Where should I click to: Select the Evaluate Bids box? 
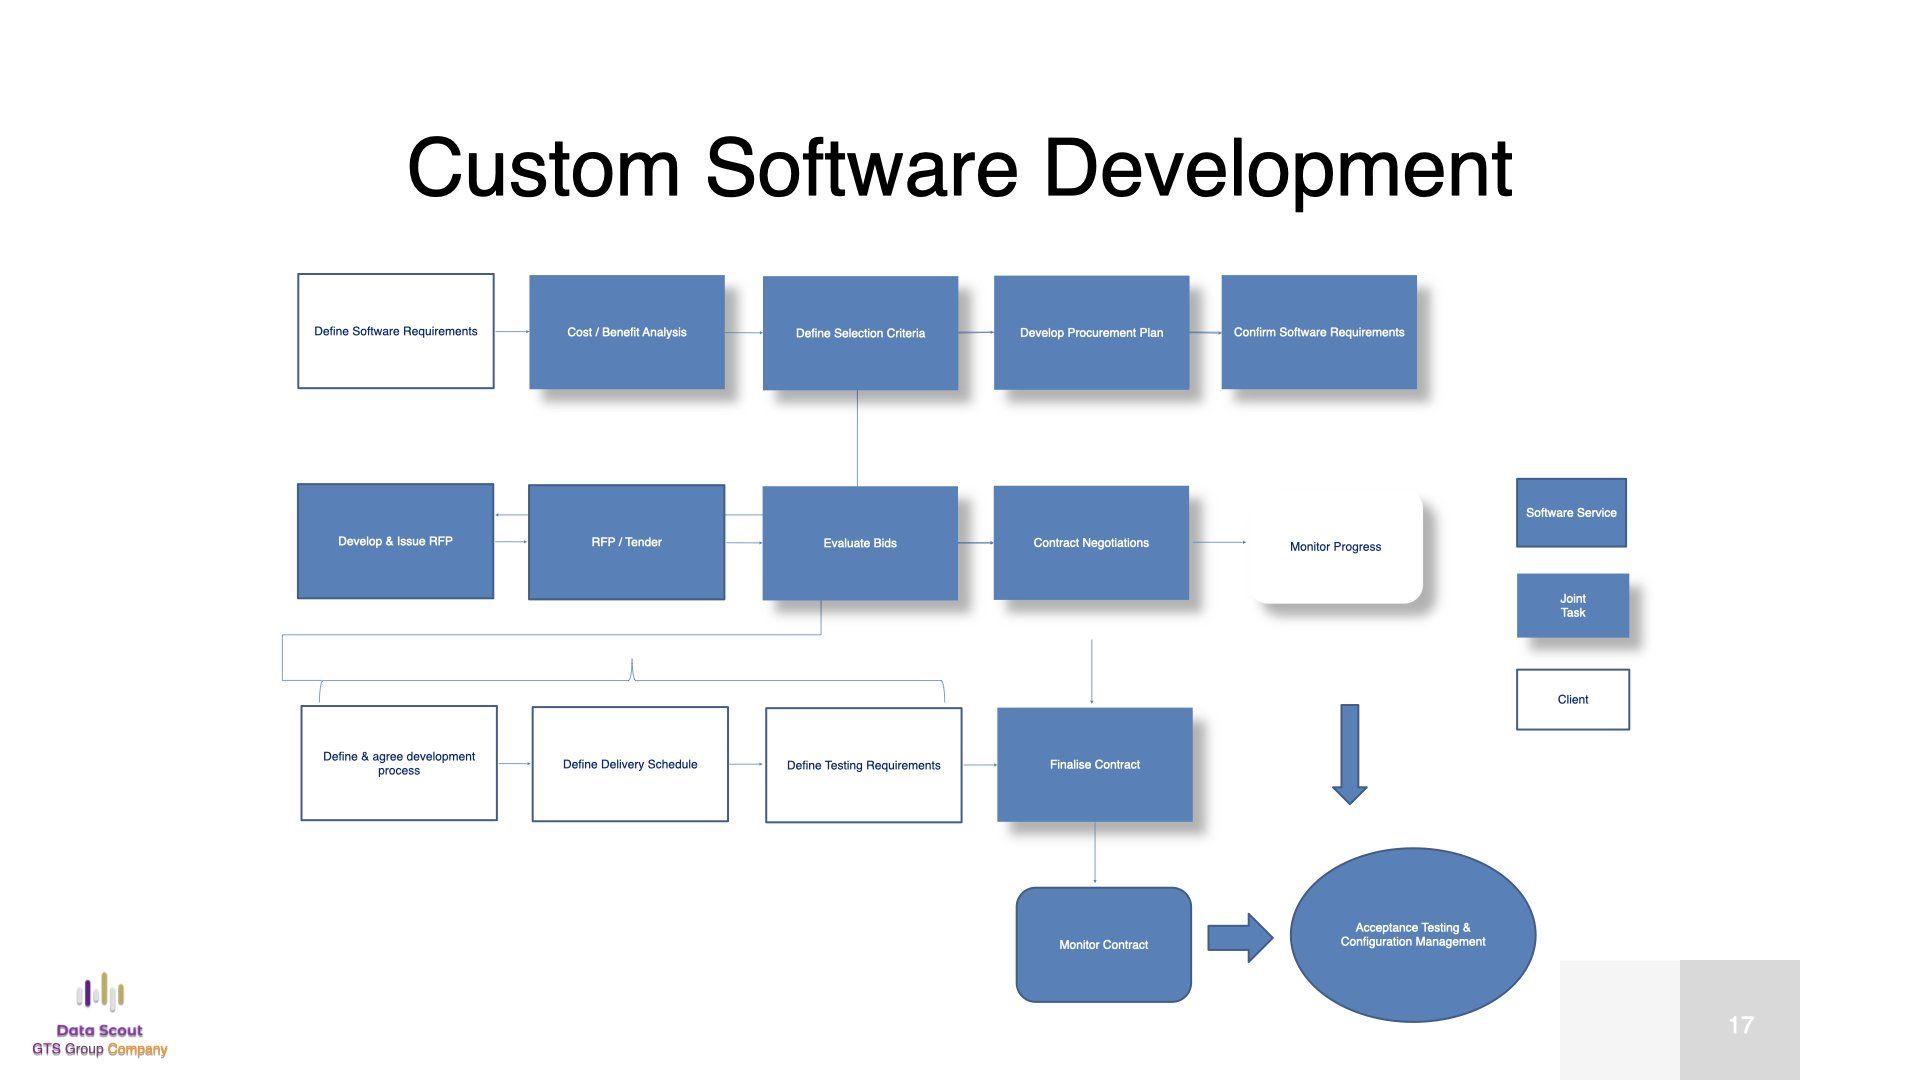(x=860, y=543)
